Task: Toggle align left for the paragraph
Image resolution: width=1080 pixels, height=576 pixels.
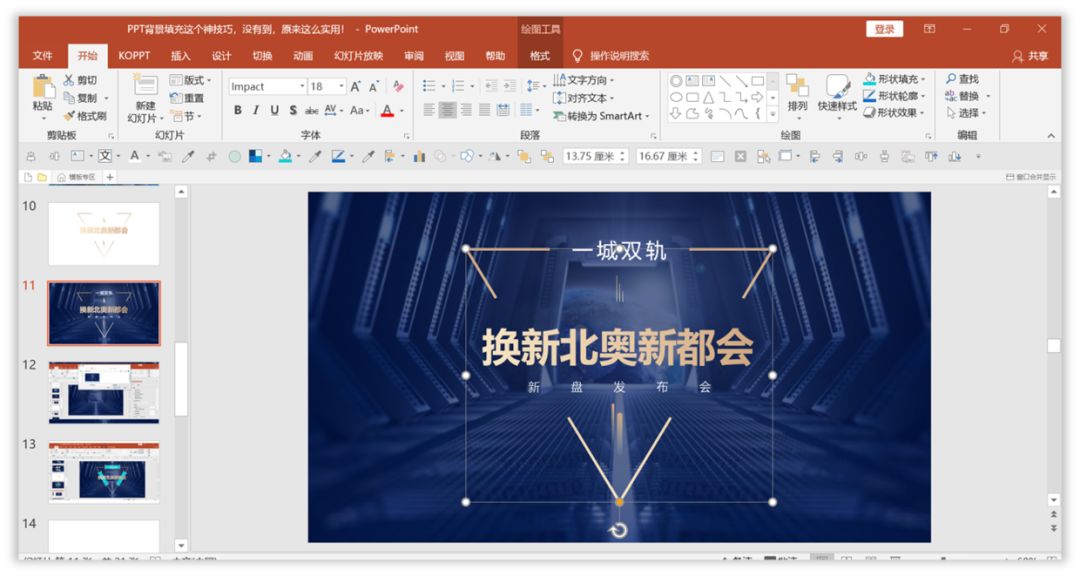Action: coord(428,110)
